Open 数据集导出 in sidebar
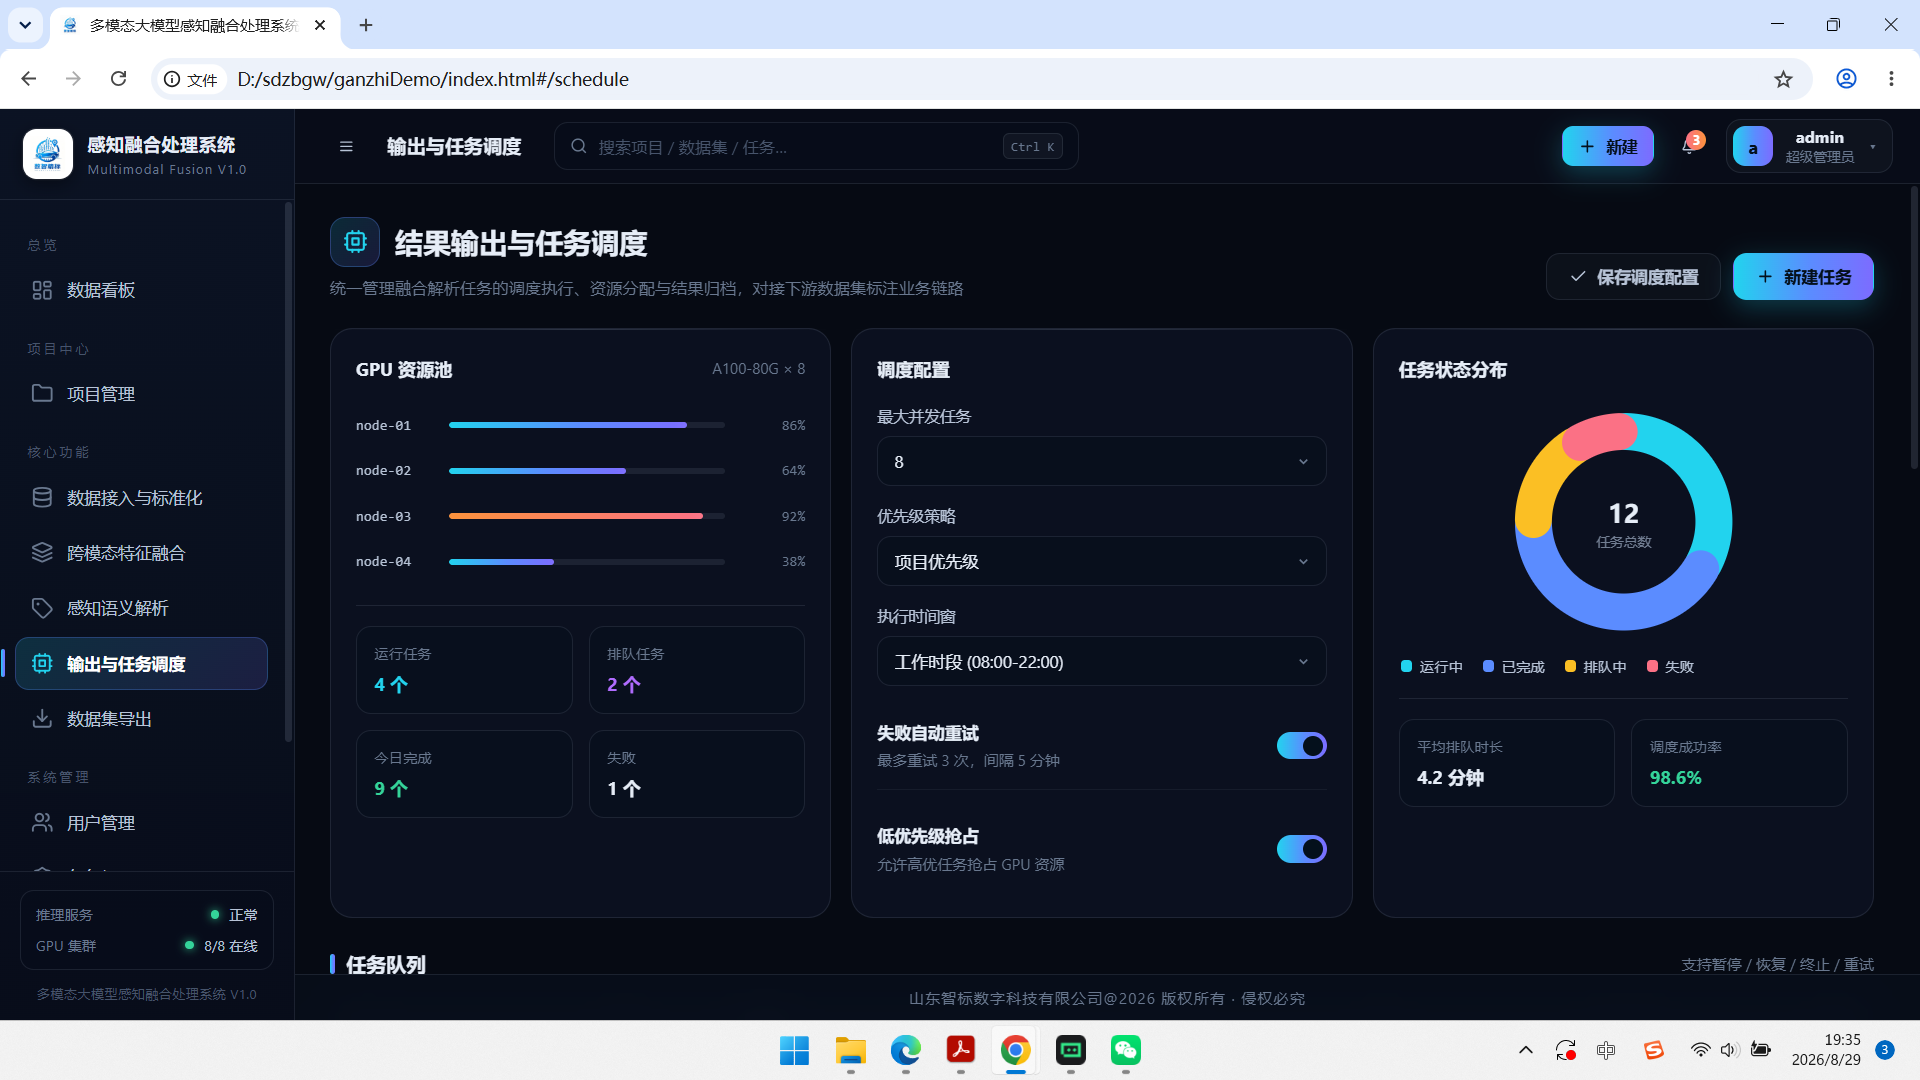 click(142, 719)
